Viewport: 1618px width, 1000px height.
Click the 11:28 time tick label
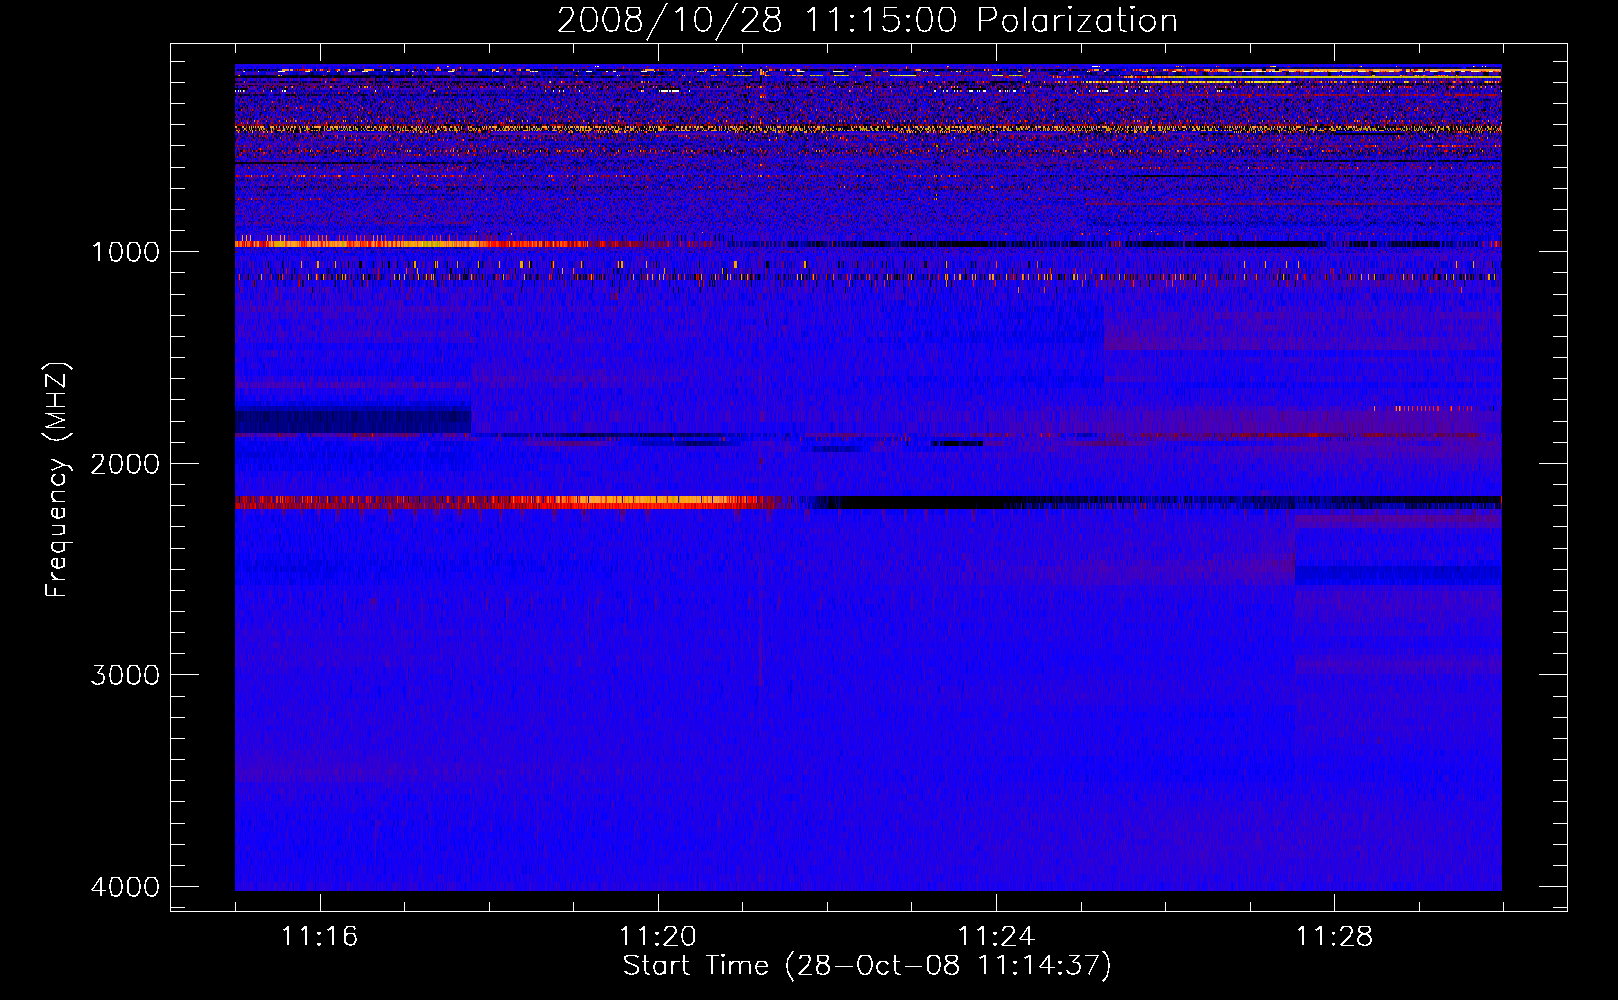click(x=1335, y=936)
